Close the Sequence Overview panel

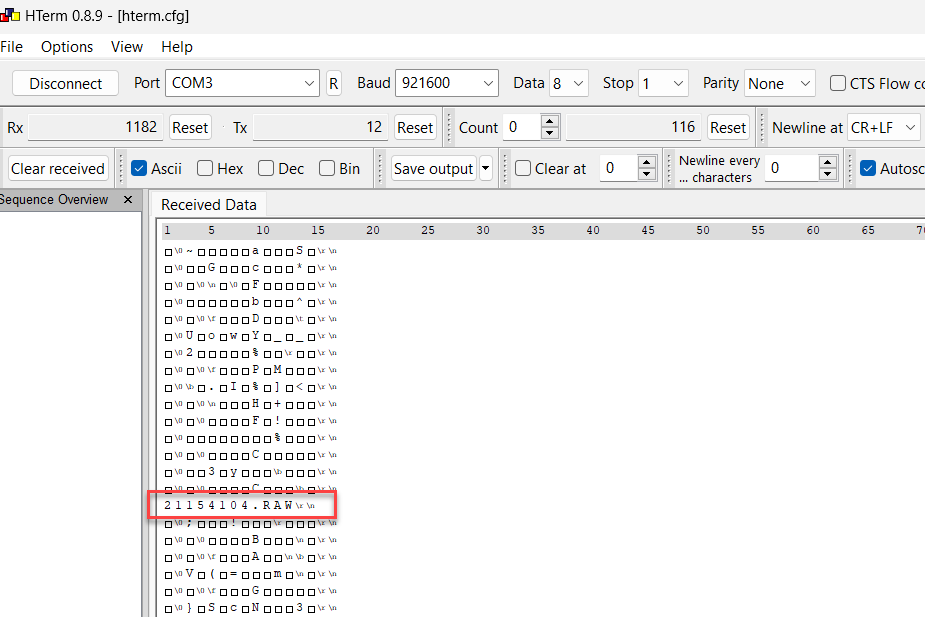pos(128,200)
